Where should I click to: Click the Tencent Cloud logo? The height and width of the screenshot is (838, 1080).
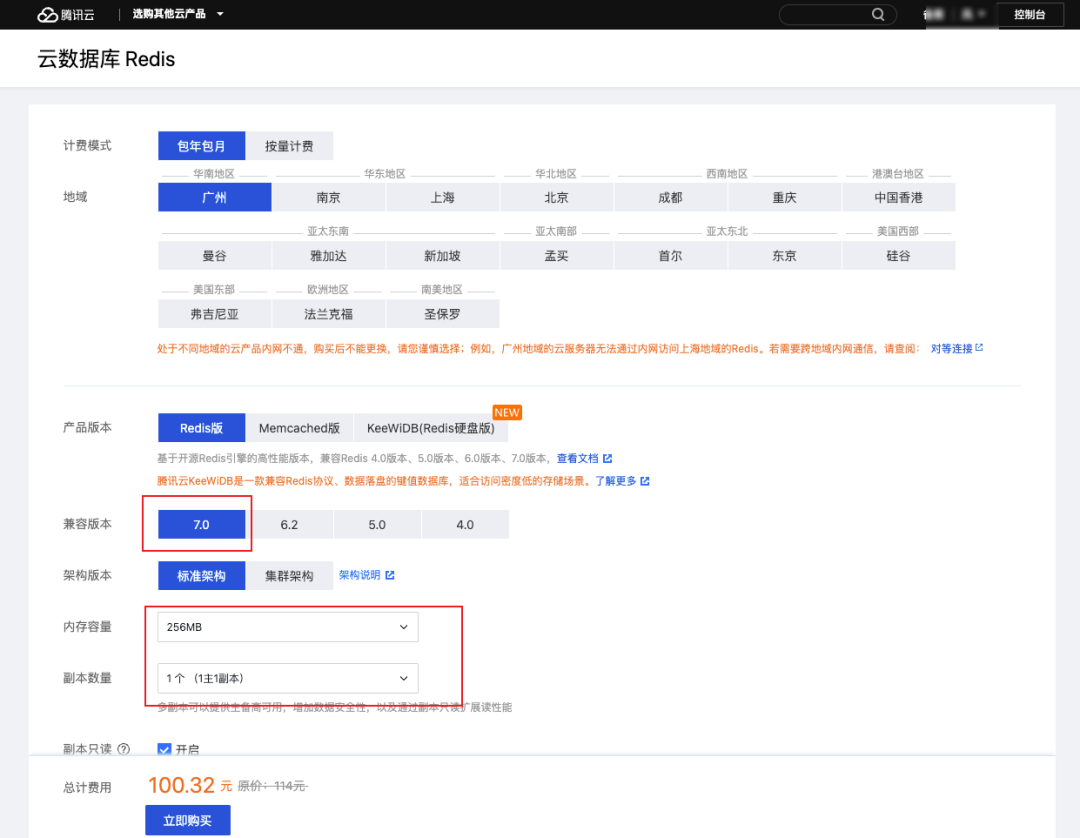65,14
